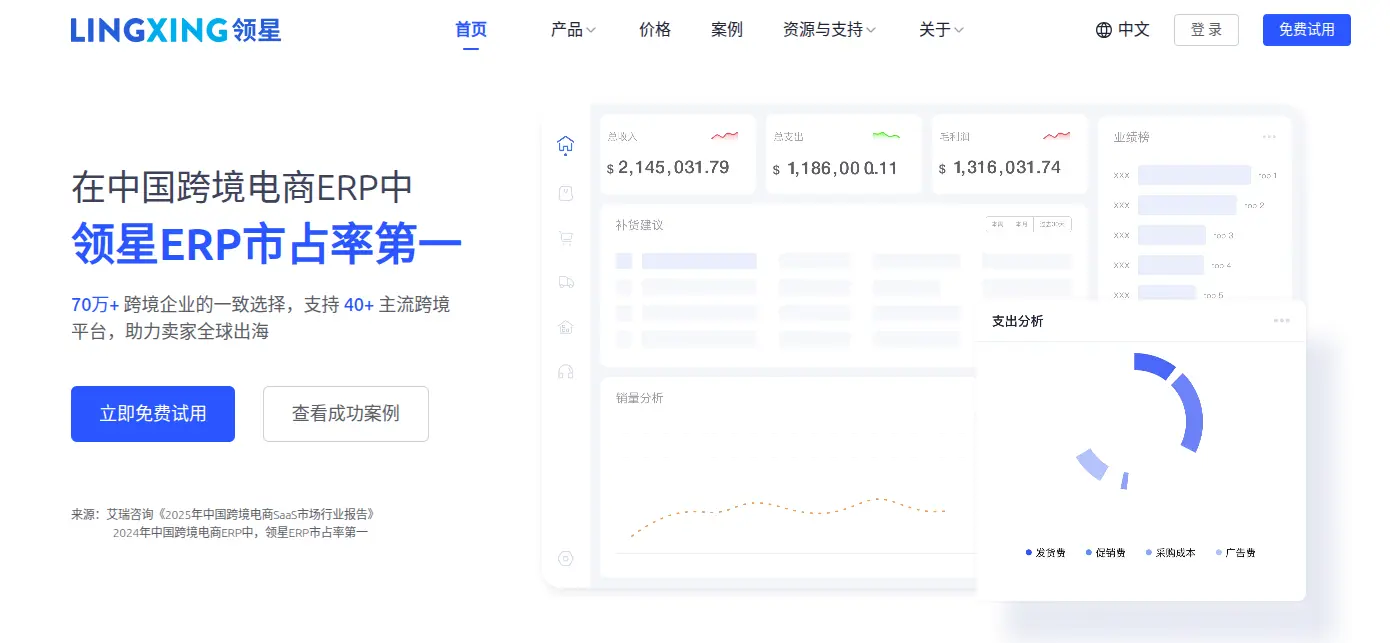Image resolution: width=1390 pixels, height=643 pixels.
Task: Select the warehouse icon in dashboard sidebar
Action: click(x=565, y=327)
